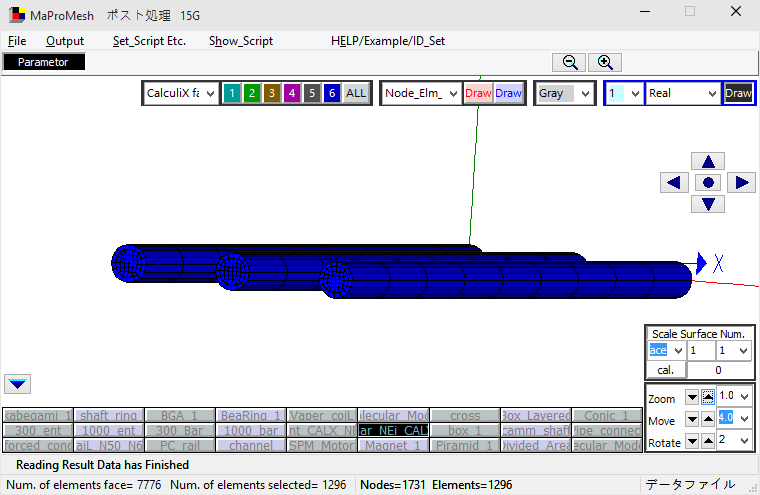760x495 pixels.
Task: Select face group 2 green button
Action: tap(252, 93)
